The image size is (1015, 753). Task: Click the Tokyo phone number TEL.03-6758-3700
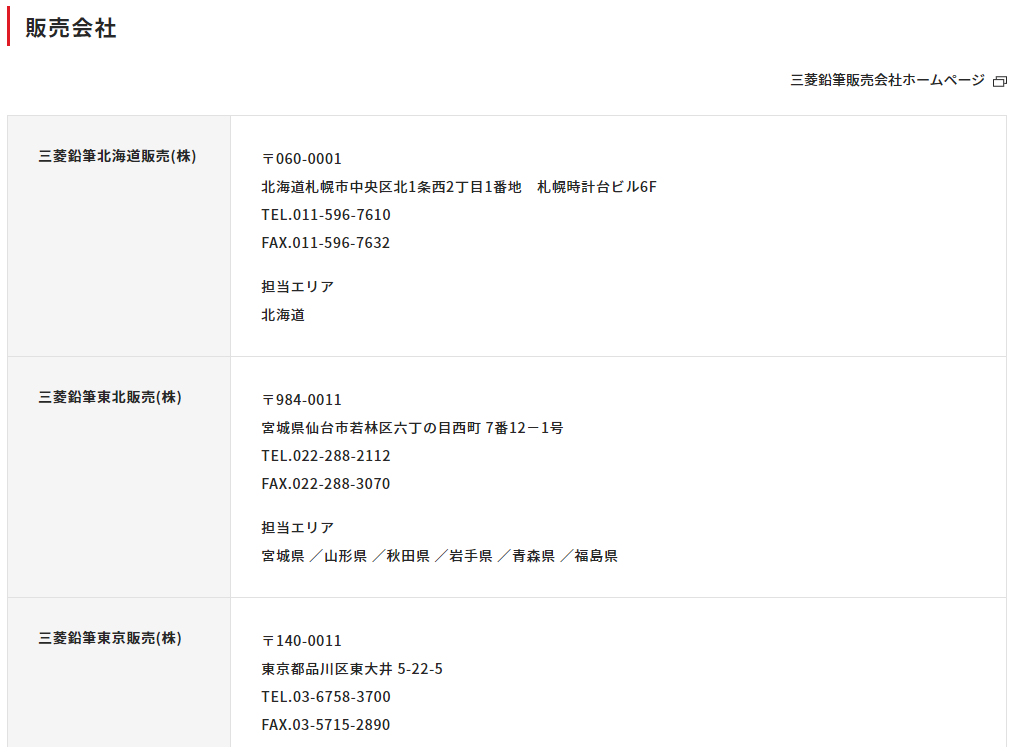[326, 697]
